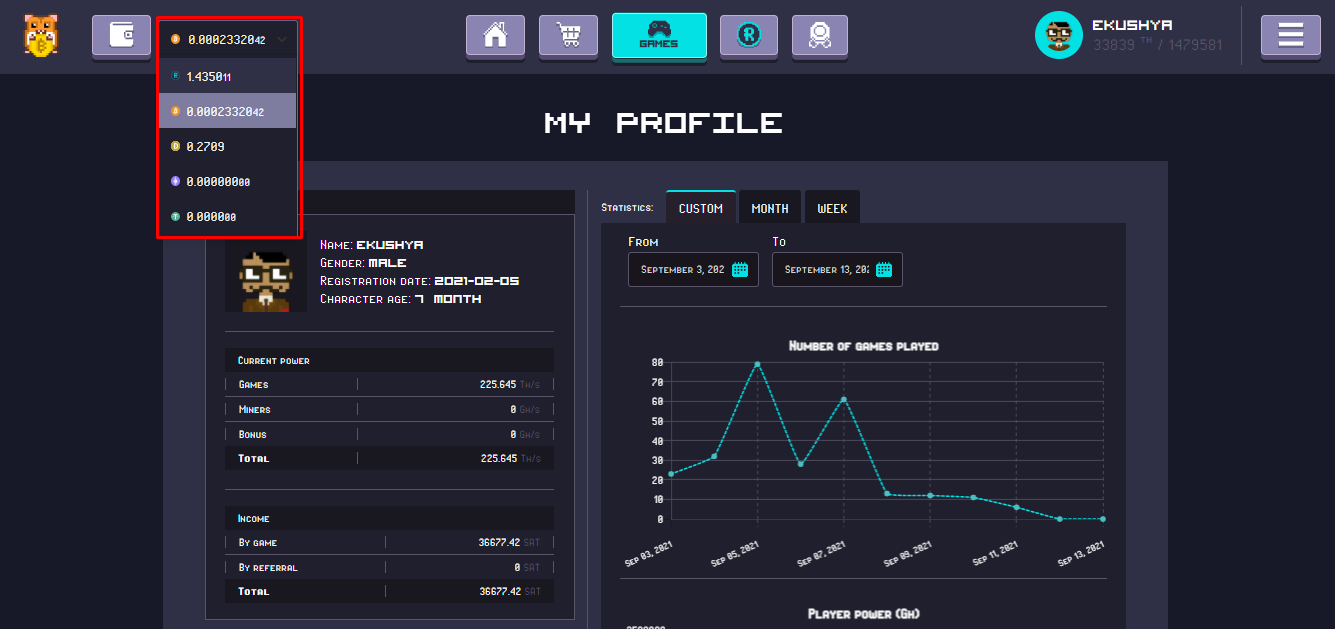Click the Gender: Male text
The height and width of the screenshot is (629, 1335).
[x=363, y=263]
